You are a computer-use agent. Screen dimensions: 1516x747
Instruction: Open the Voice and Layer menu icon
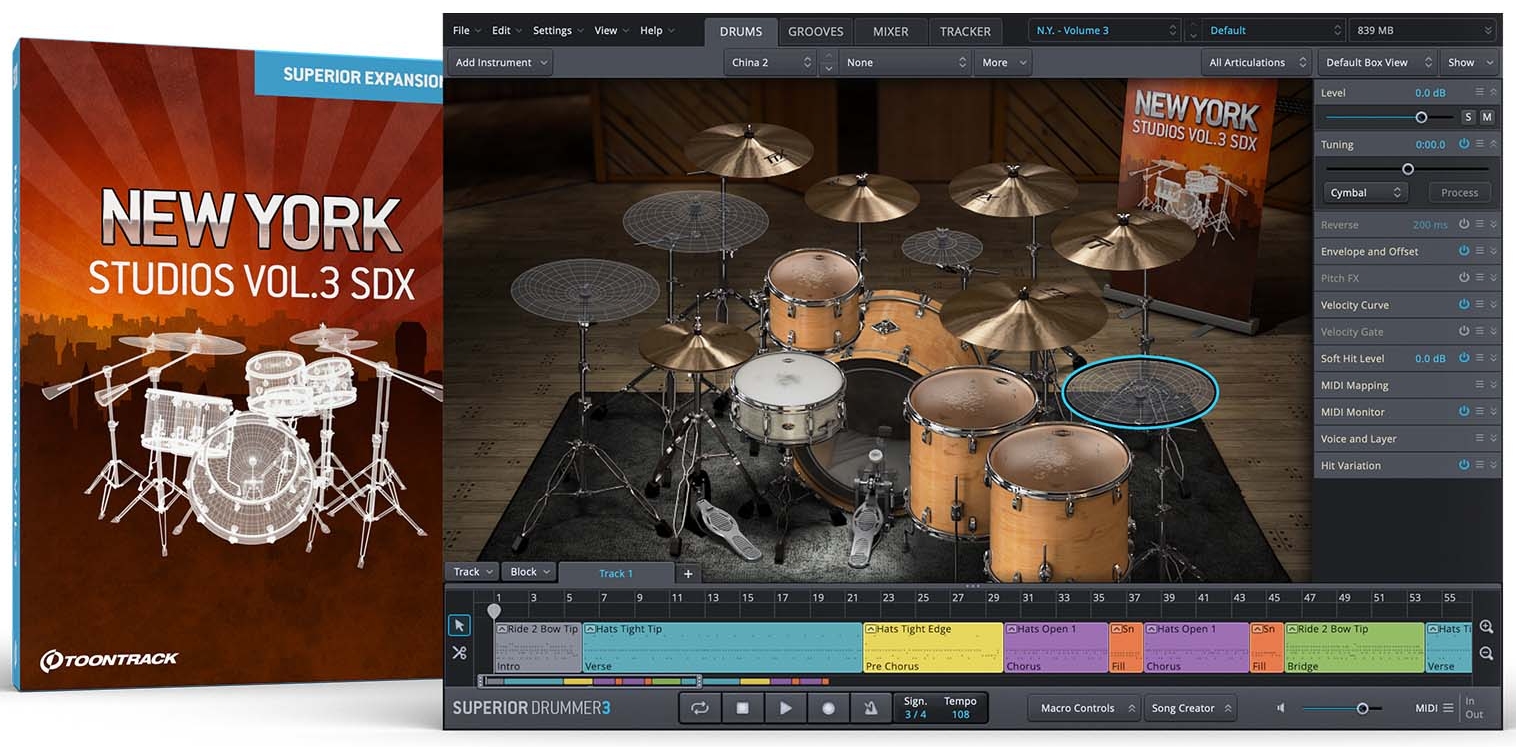1479,438
